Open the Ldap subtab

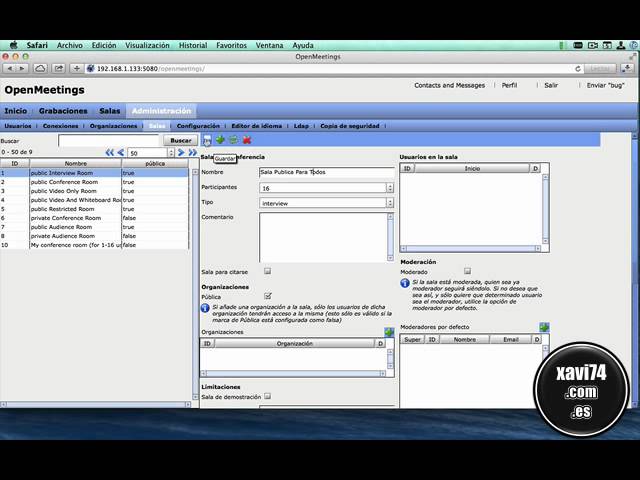click(301, 126)
